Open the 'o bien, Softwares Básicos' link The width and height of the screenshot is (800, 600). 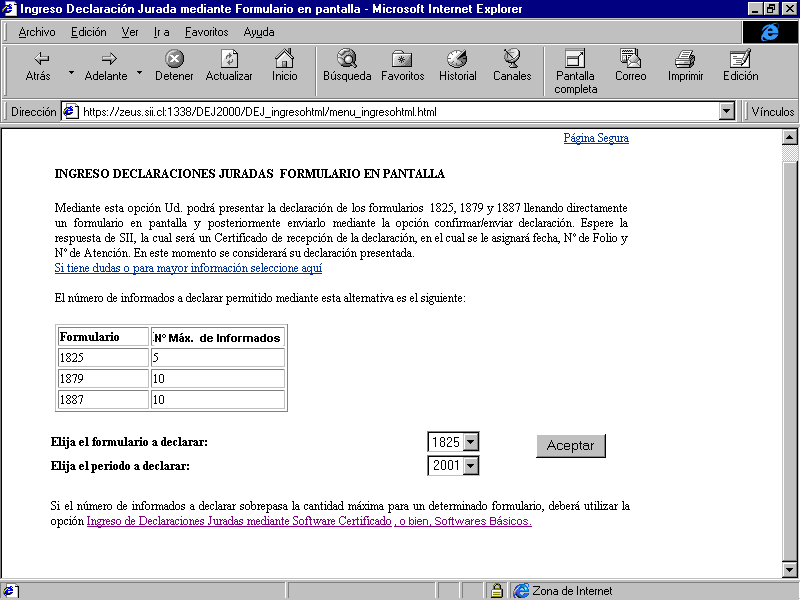point(463,521)
